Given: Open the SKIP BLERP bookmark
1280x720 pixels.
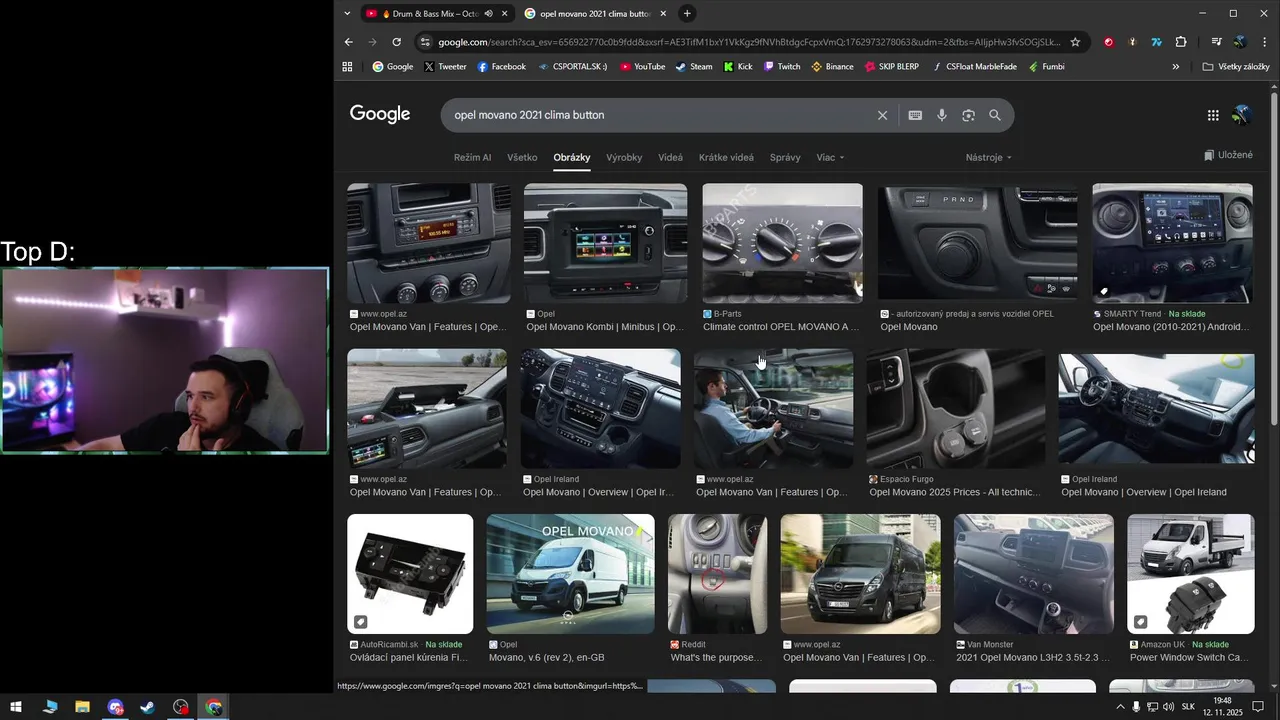Looking at the screenshot, I should (892, 67).
